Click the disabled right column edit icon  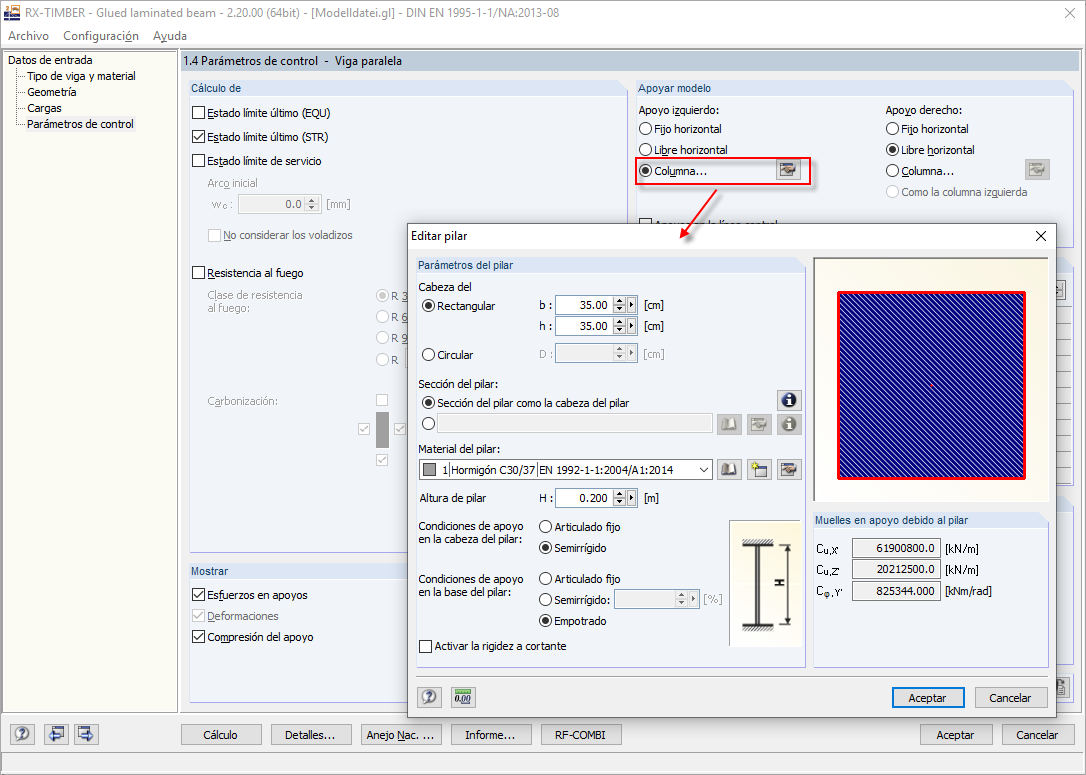1037,170
